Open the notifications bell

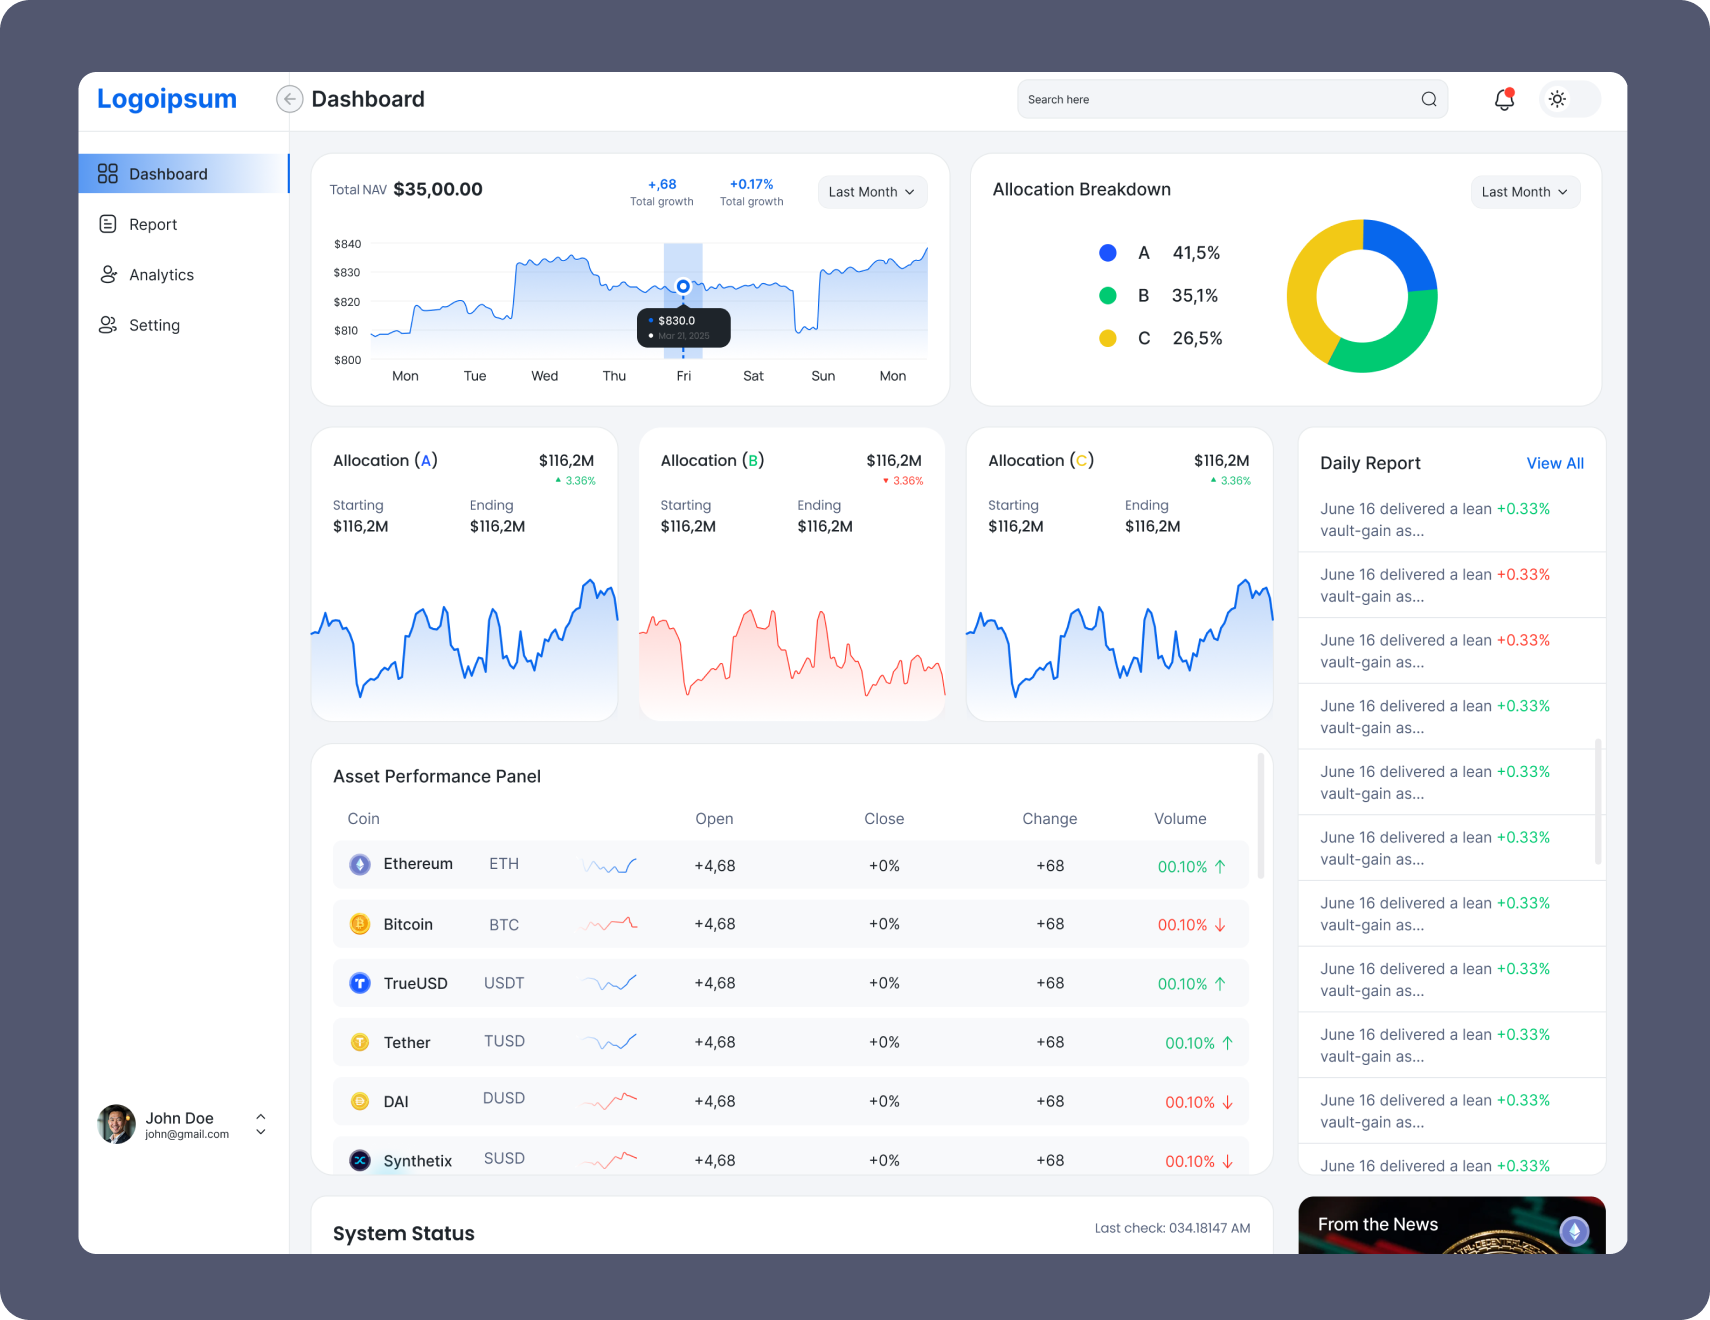1504,99
